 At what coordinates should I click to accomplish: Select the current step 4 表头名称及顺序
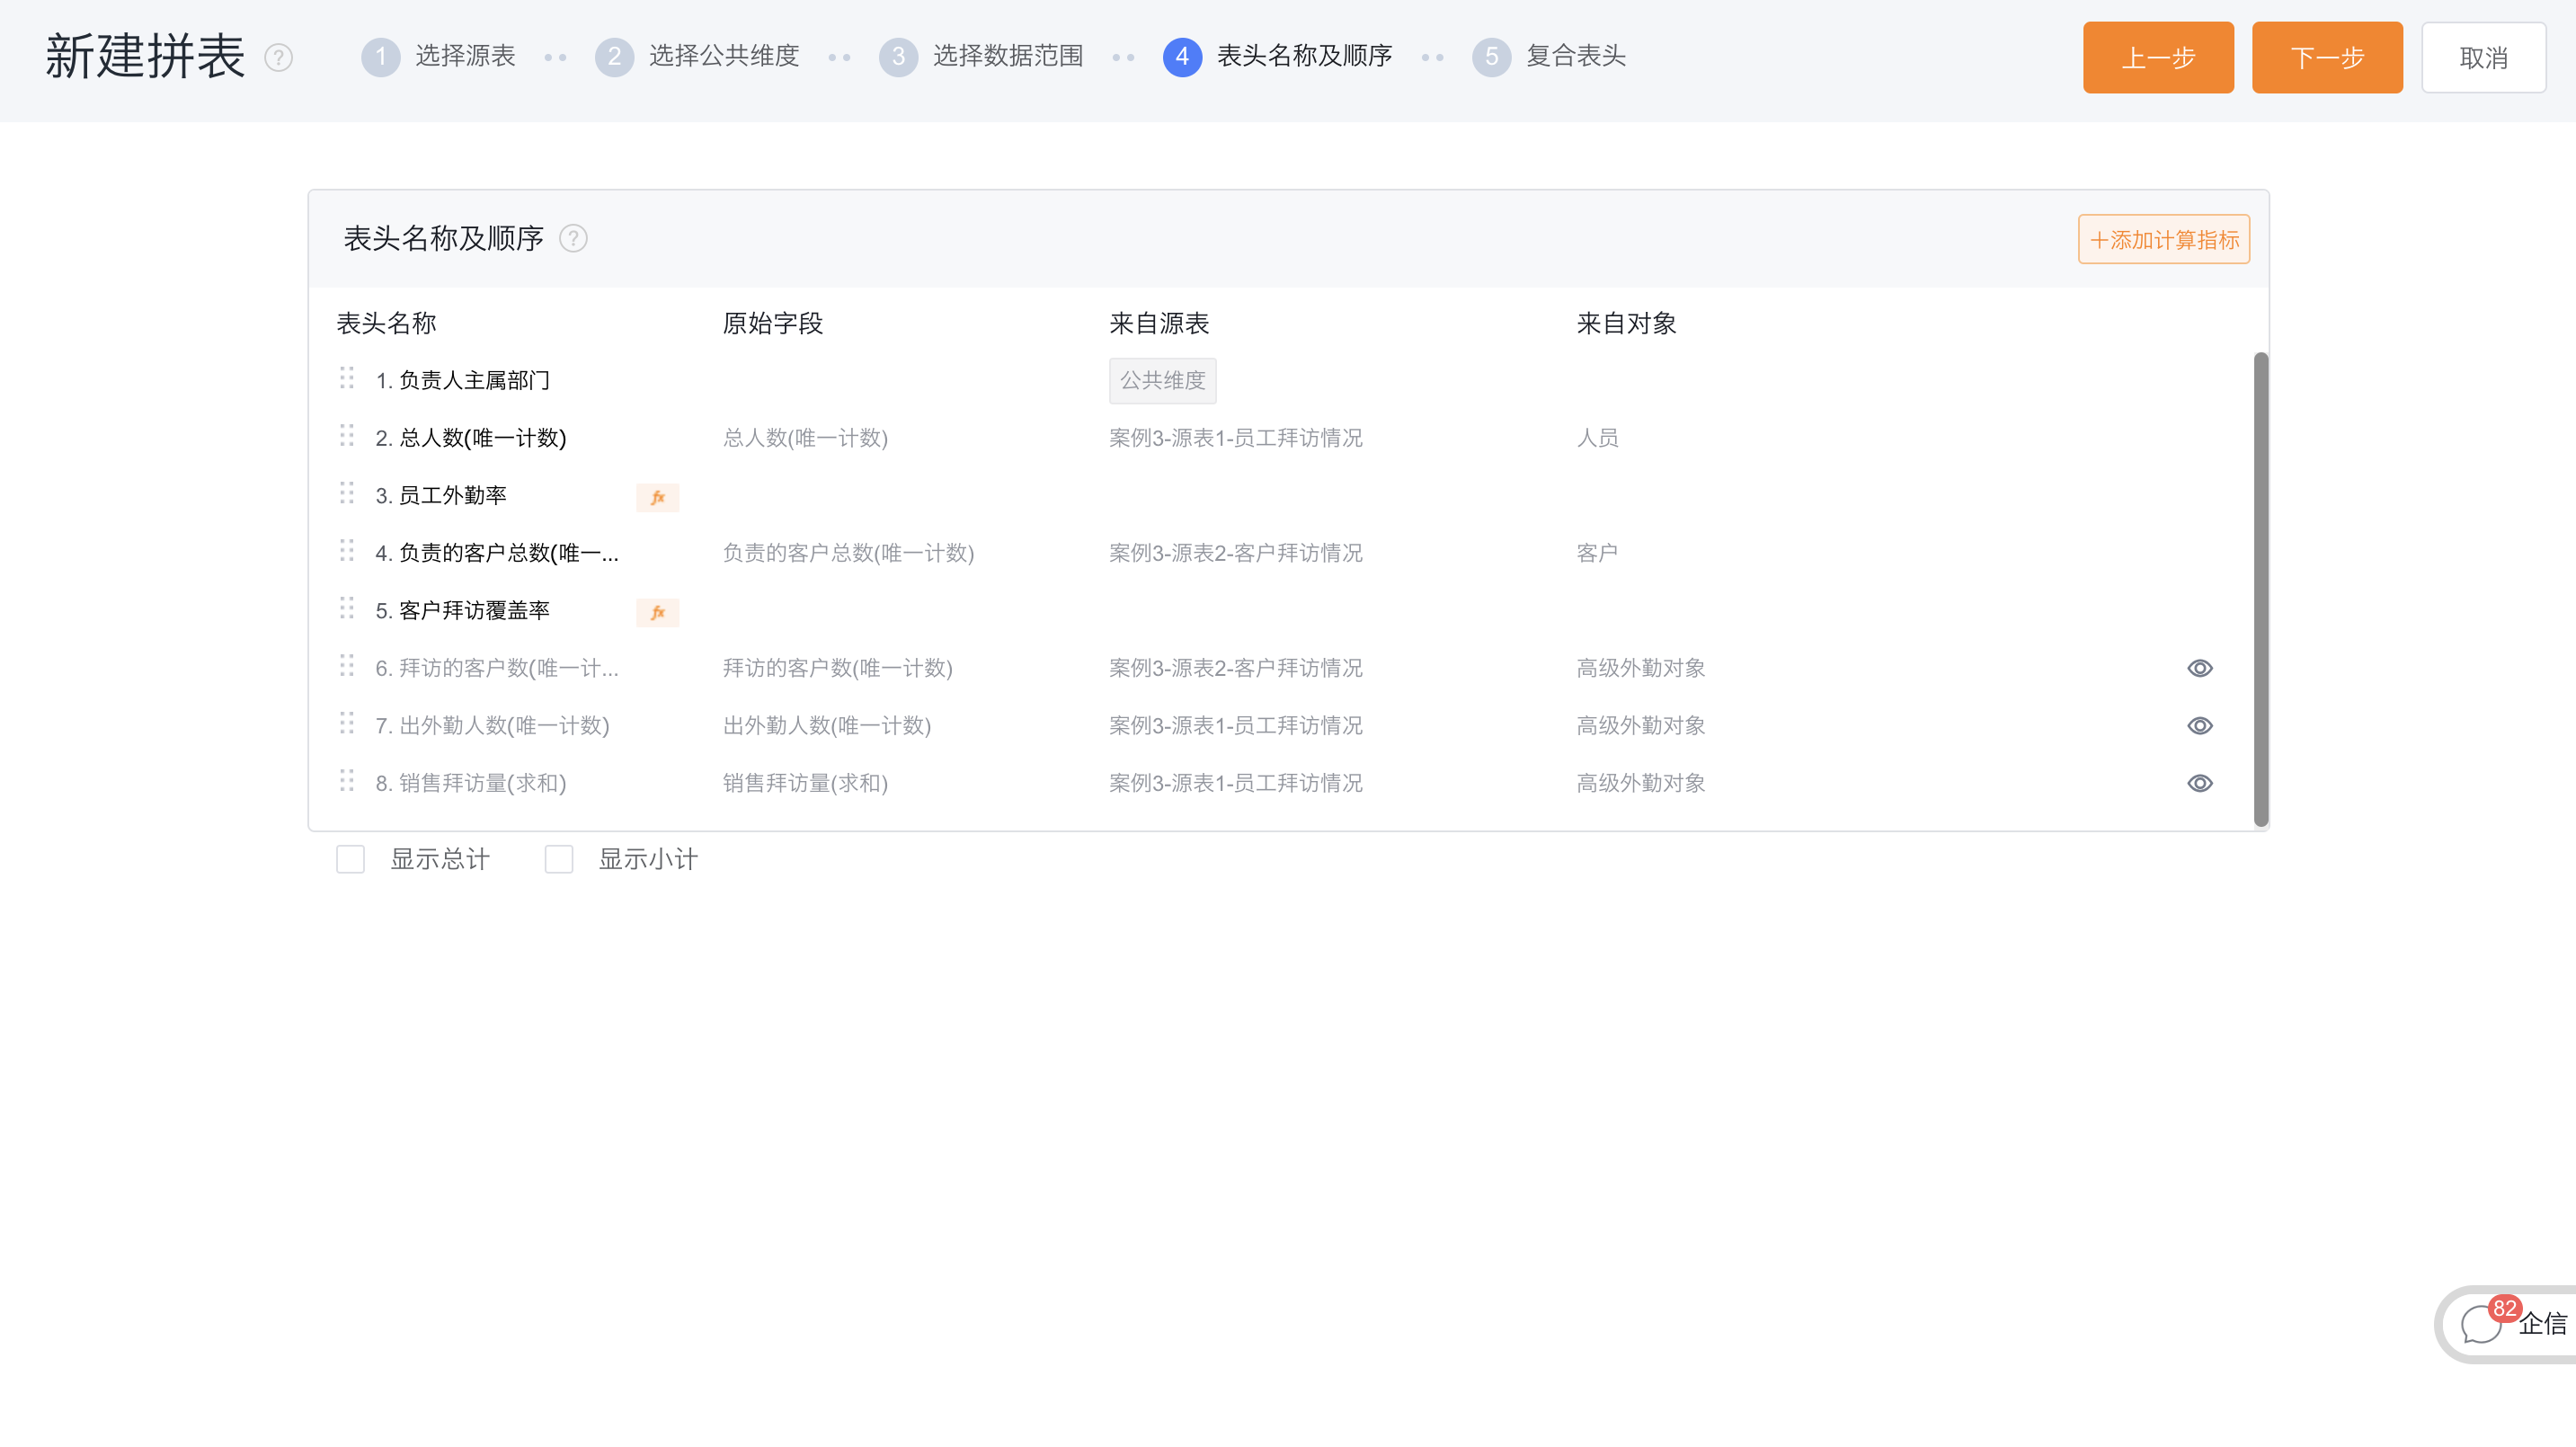click(x=1278, y=56)
